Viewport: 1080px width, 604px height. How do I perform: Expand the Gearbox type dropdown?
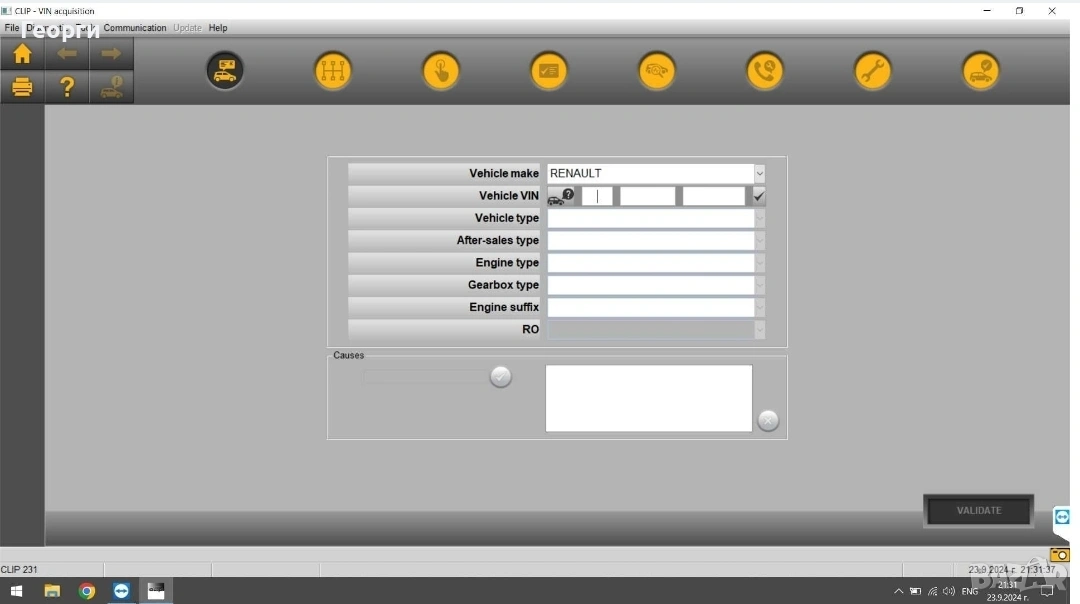759,285
